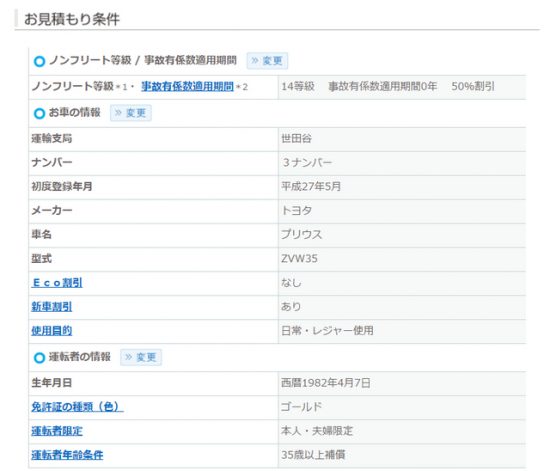
Task: Select the value 35歳以上補償
Action: click(x=313, y=455)
